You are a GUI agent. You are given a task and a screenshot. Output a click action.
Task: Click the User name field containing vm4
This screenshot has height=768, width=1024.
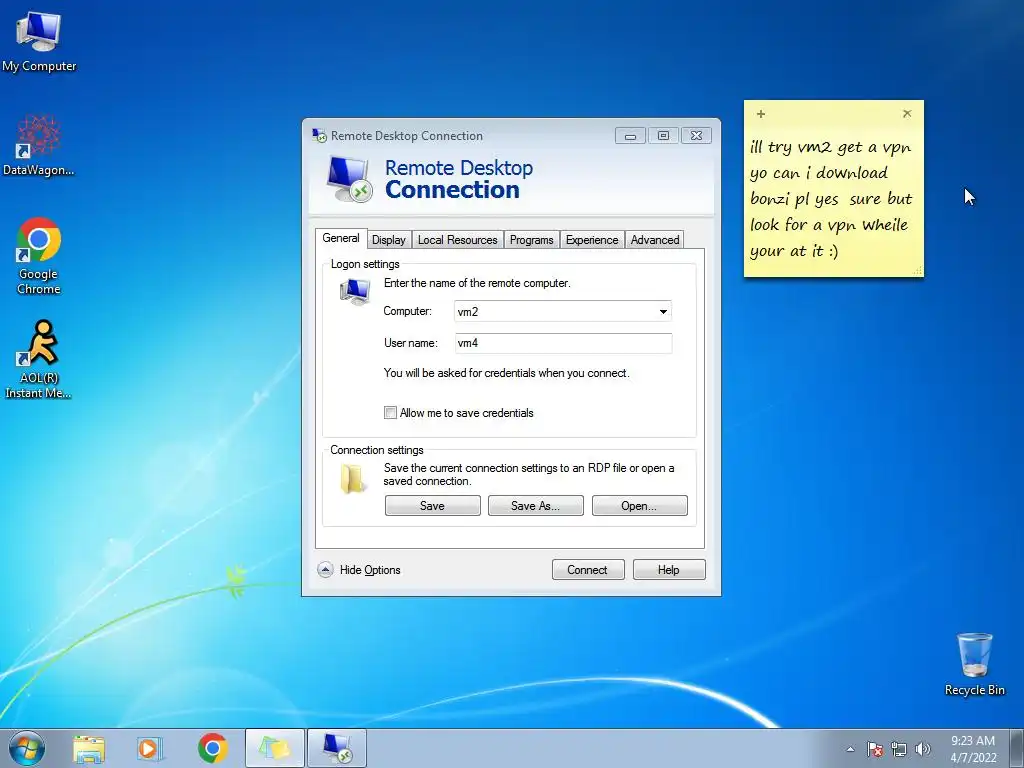564,343
